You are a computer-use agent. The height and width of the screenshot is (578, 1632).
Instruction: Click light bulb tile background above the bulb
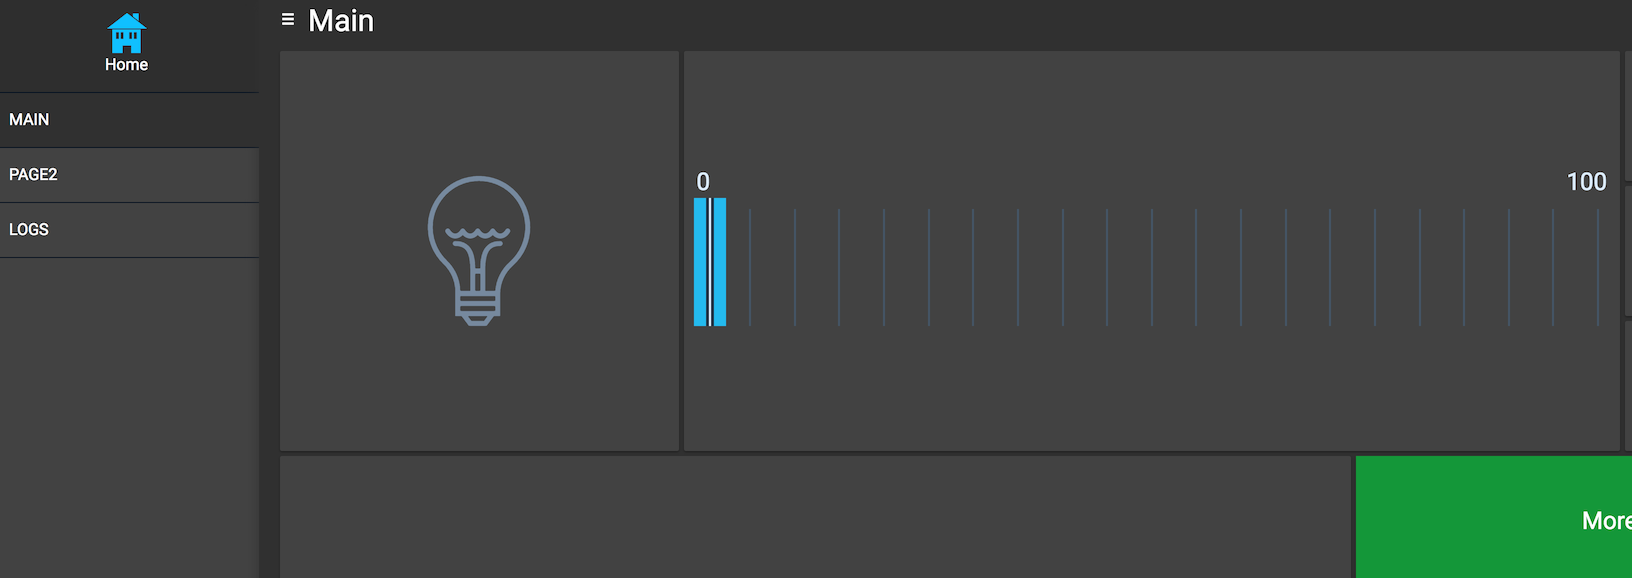479,110
